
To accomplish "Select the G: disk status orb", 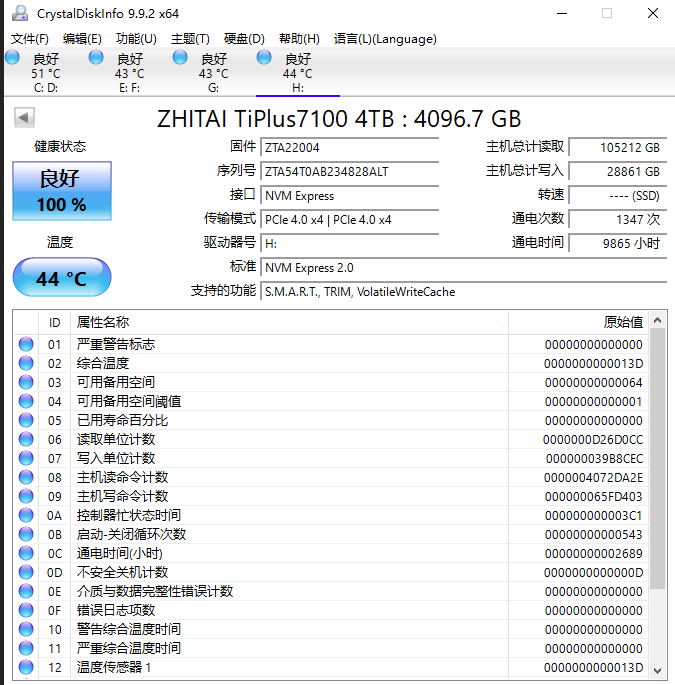I will (x=180, y=57).
